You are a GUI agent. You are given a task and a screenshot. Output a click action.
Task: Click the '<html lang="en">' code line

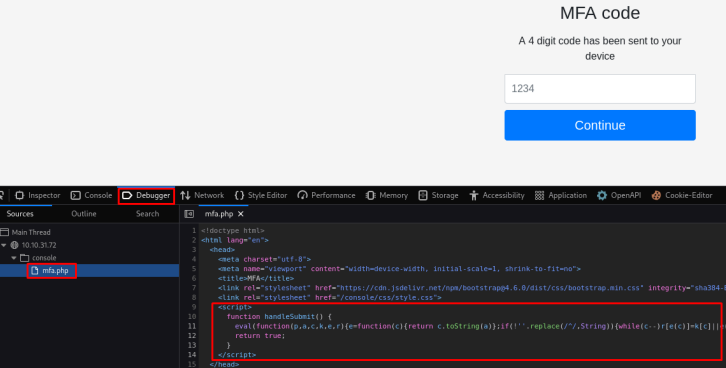point(235,240)
